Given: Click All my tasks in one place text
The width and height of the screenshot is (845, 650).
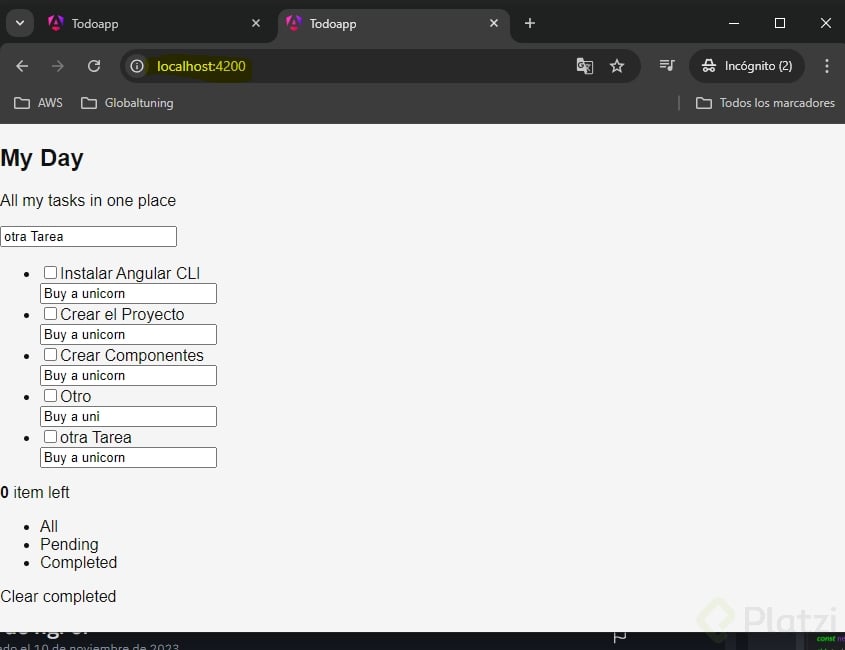Looking at the screenshot, I should [x=88, y=200].
